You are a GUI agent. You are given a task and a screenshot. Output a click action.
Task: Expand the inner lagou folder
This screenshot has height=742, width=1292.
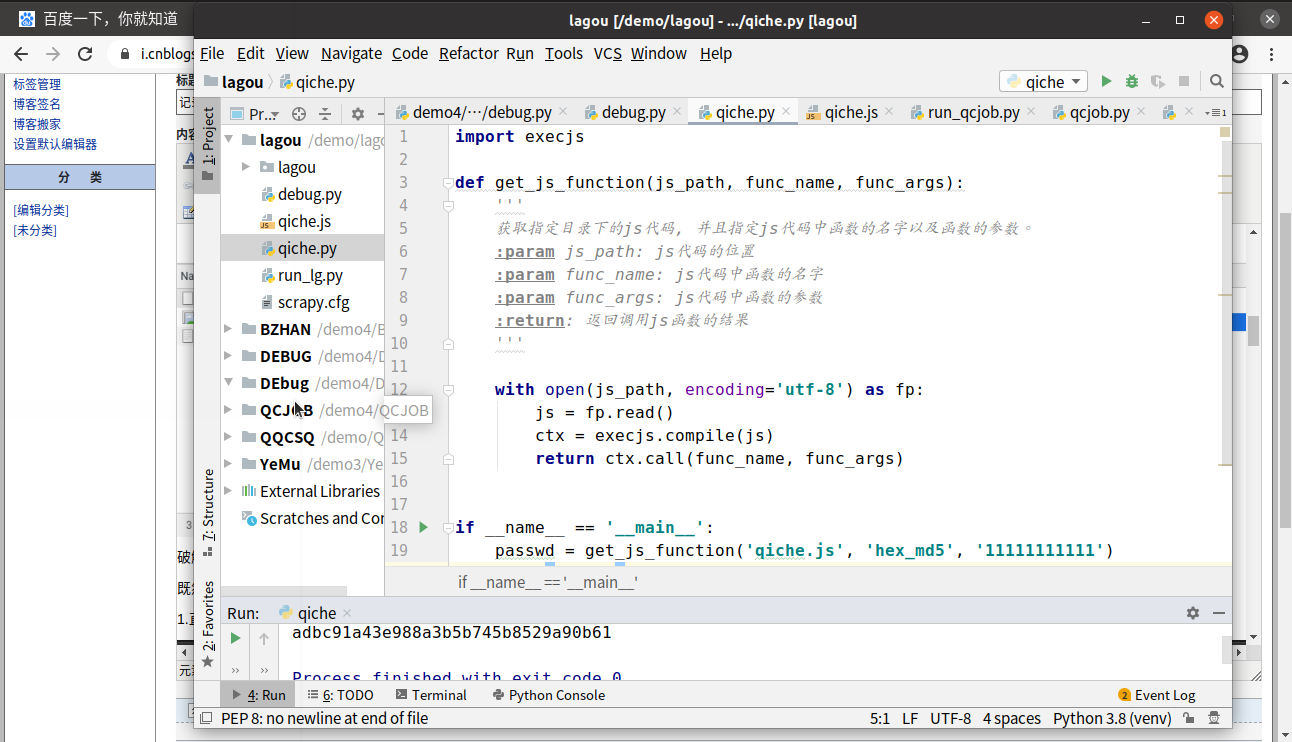coord(246,167)
